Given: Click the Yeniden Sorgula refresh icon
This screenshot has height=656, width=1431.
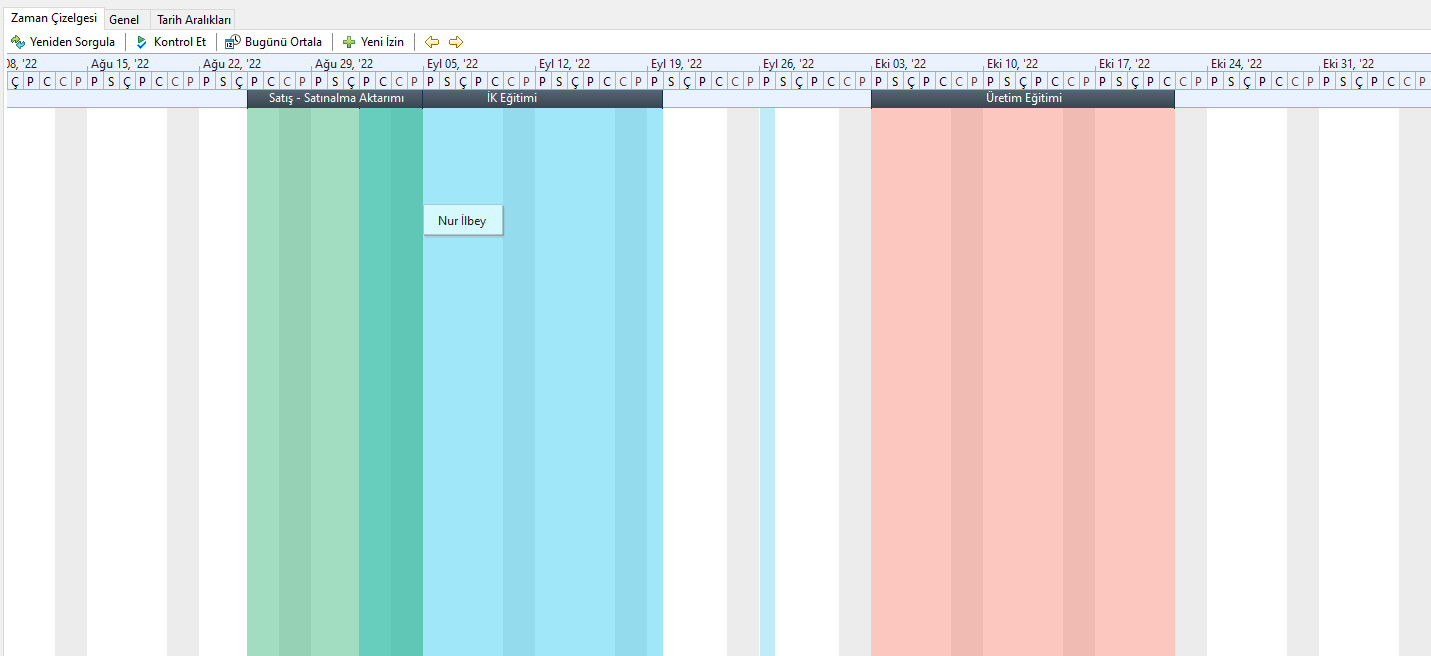Looking at the screenshot, I should coord(17,42).
